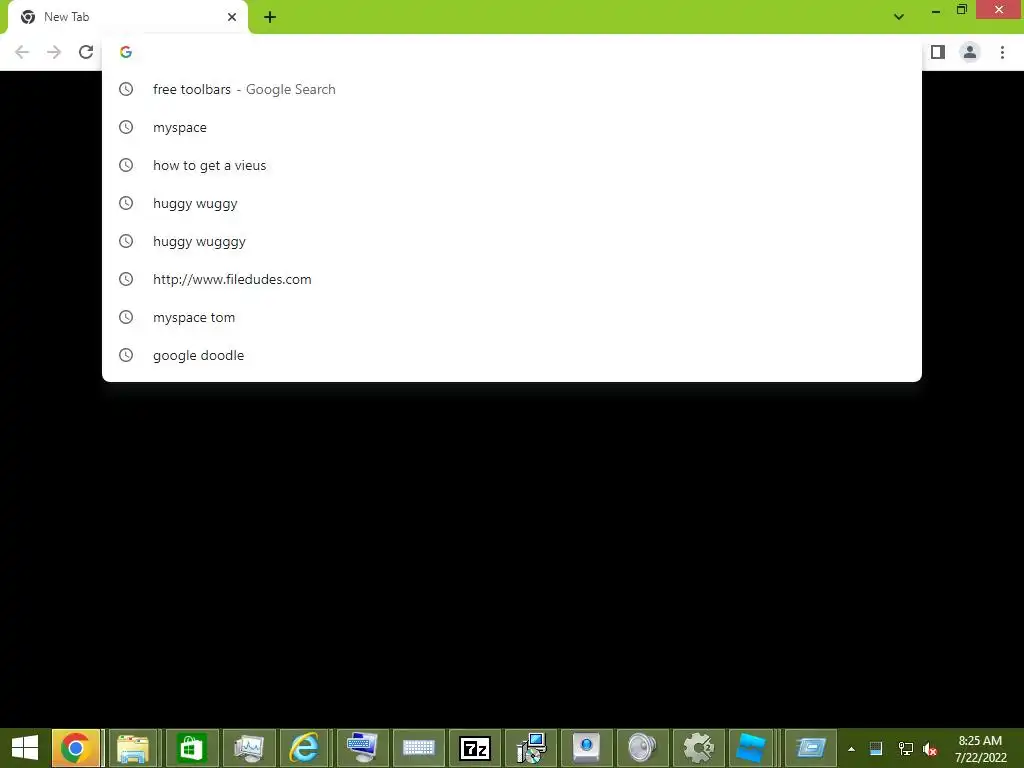The width and height of the screenshot is (1024, 768).
Task: Expand the tab search chevron
Action: pyautogui.click(x=899, y=17)
